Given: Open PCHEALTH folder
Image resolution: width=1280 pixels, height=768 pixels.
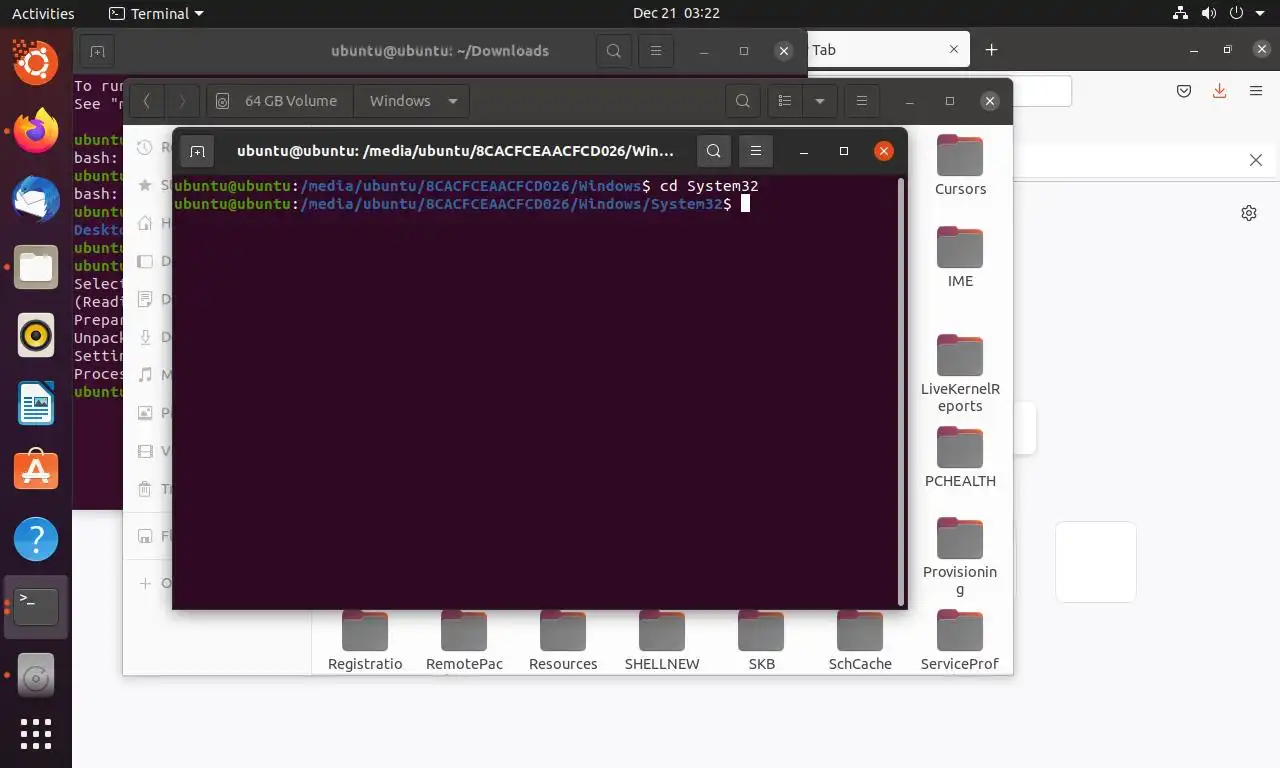Looking at the screenshot, I should pos(960,458).
